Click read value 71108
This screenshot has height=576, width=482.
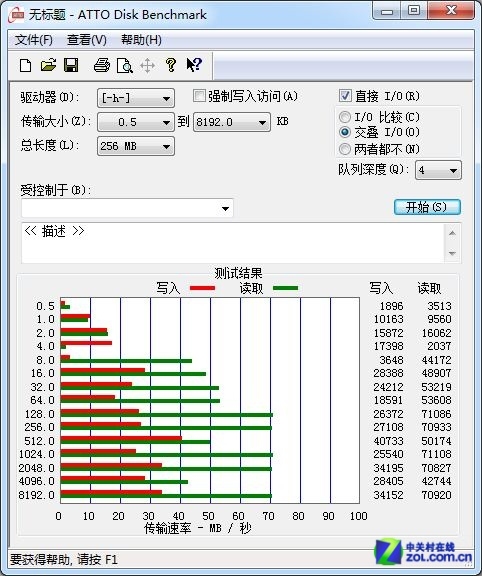click(x=436, y=454)
